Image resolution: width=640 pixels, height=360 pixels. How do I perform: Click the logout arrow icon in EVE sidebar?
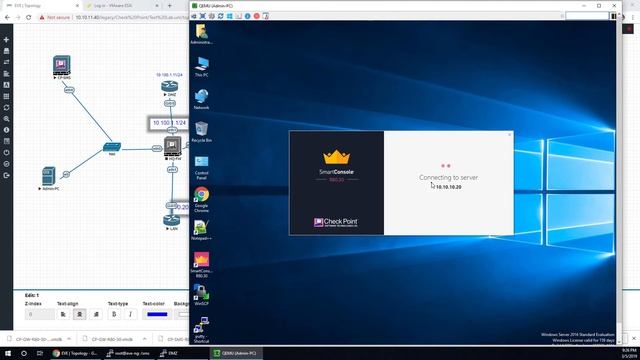point(6,175)
